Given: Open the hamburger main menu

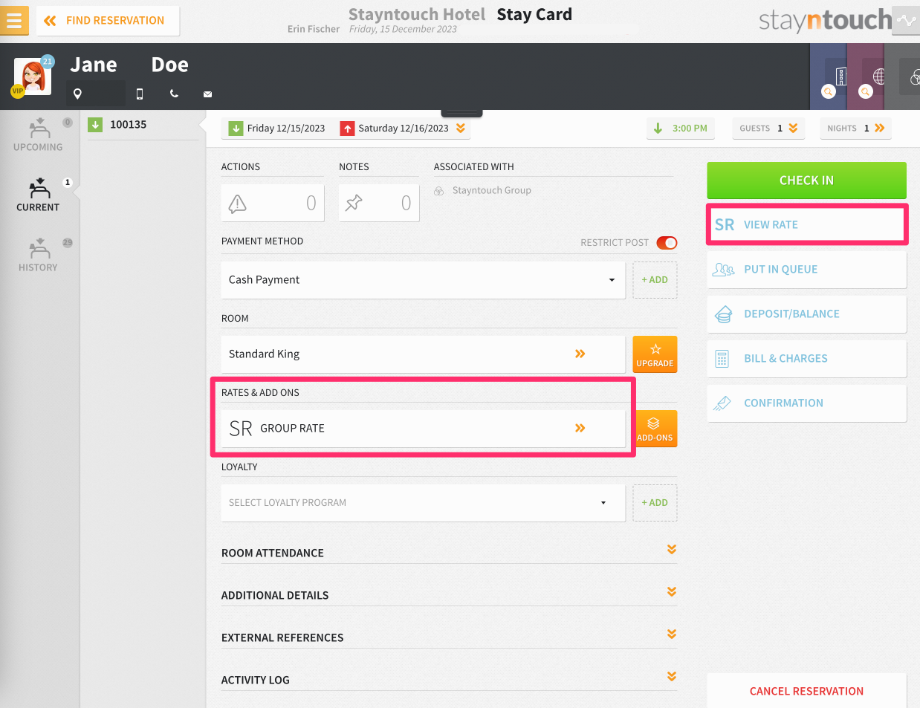Looking at the screenshot, I should coord(14,21).
